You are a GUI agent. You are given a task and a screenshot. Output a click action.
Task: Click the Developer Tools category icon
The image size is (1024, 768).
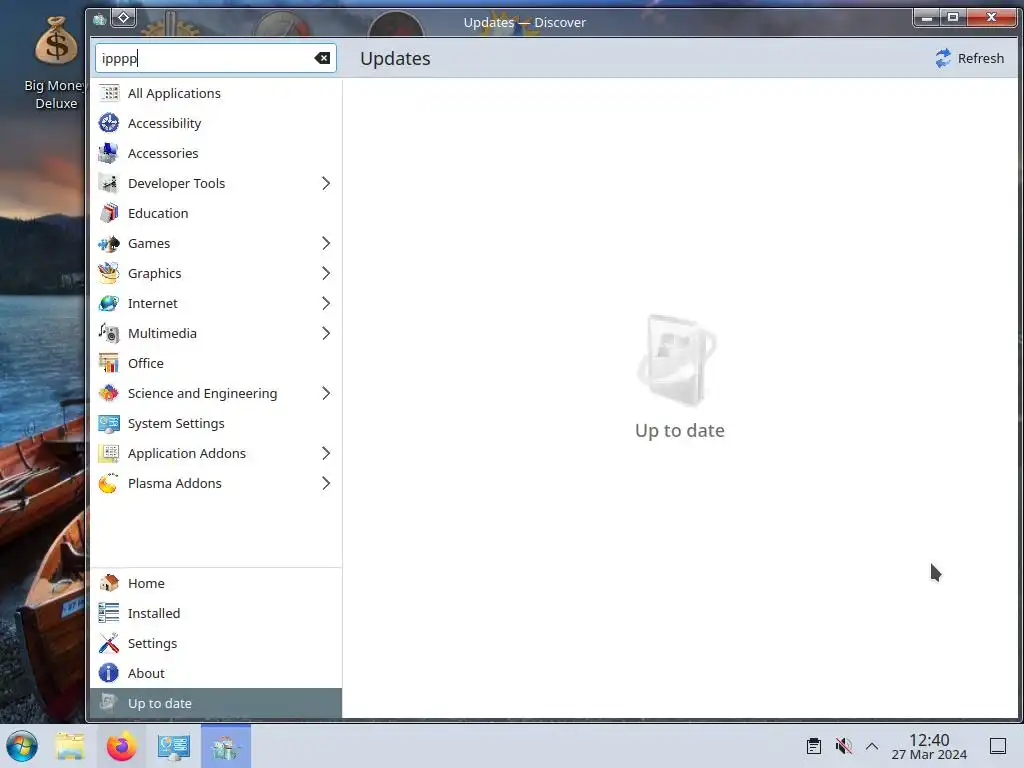(x=109, y=184)
